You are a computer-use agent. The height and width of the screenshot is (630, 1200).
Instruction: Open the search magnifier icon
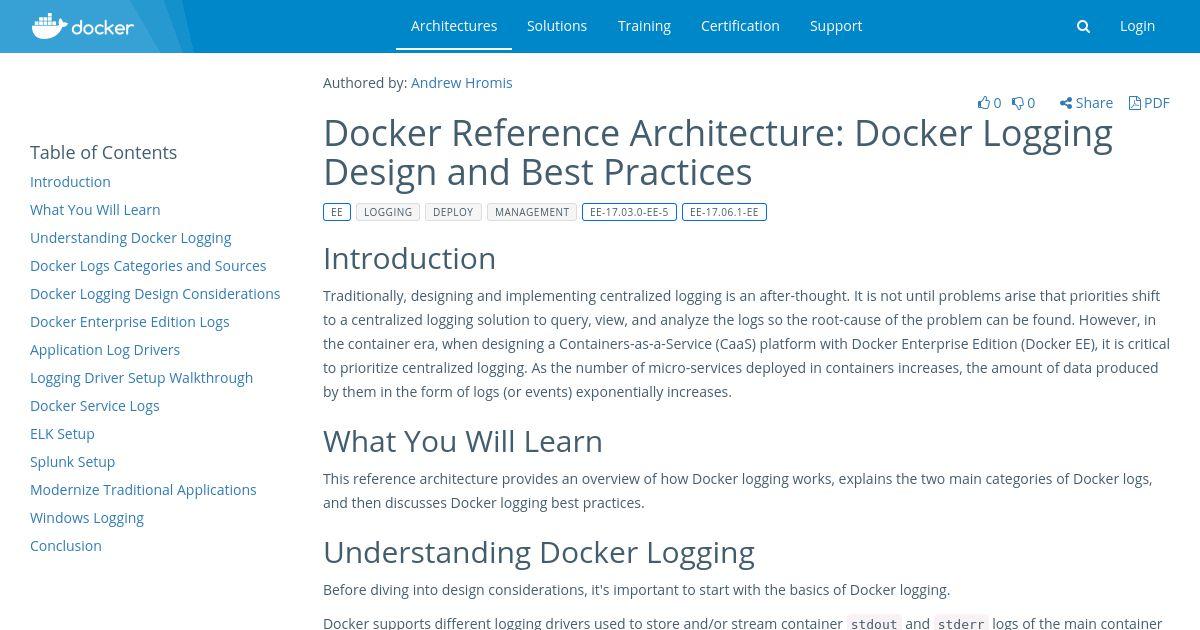tap(1083, 27)
